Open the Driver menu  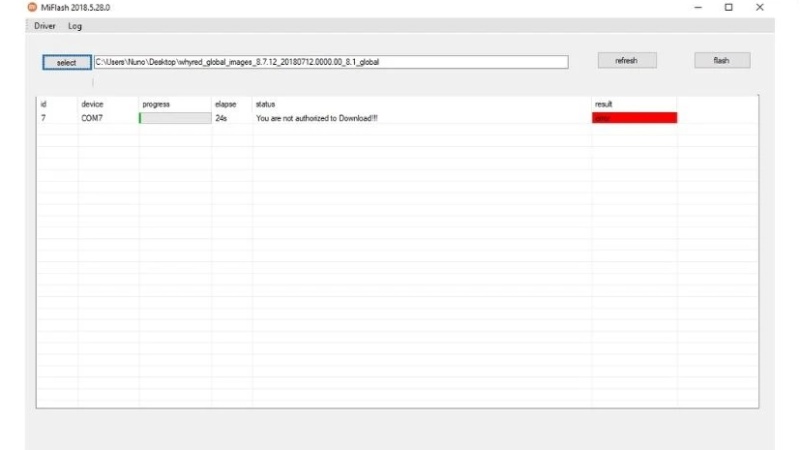tap(44, 26)
